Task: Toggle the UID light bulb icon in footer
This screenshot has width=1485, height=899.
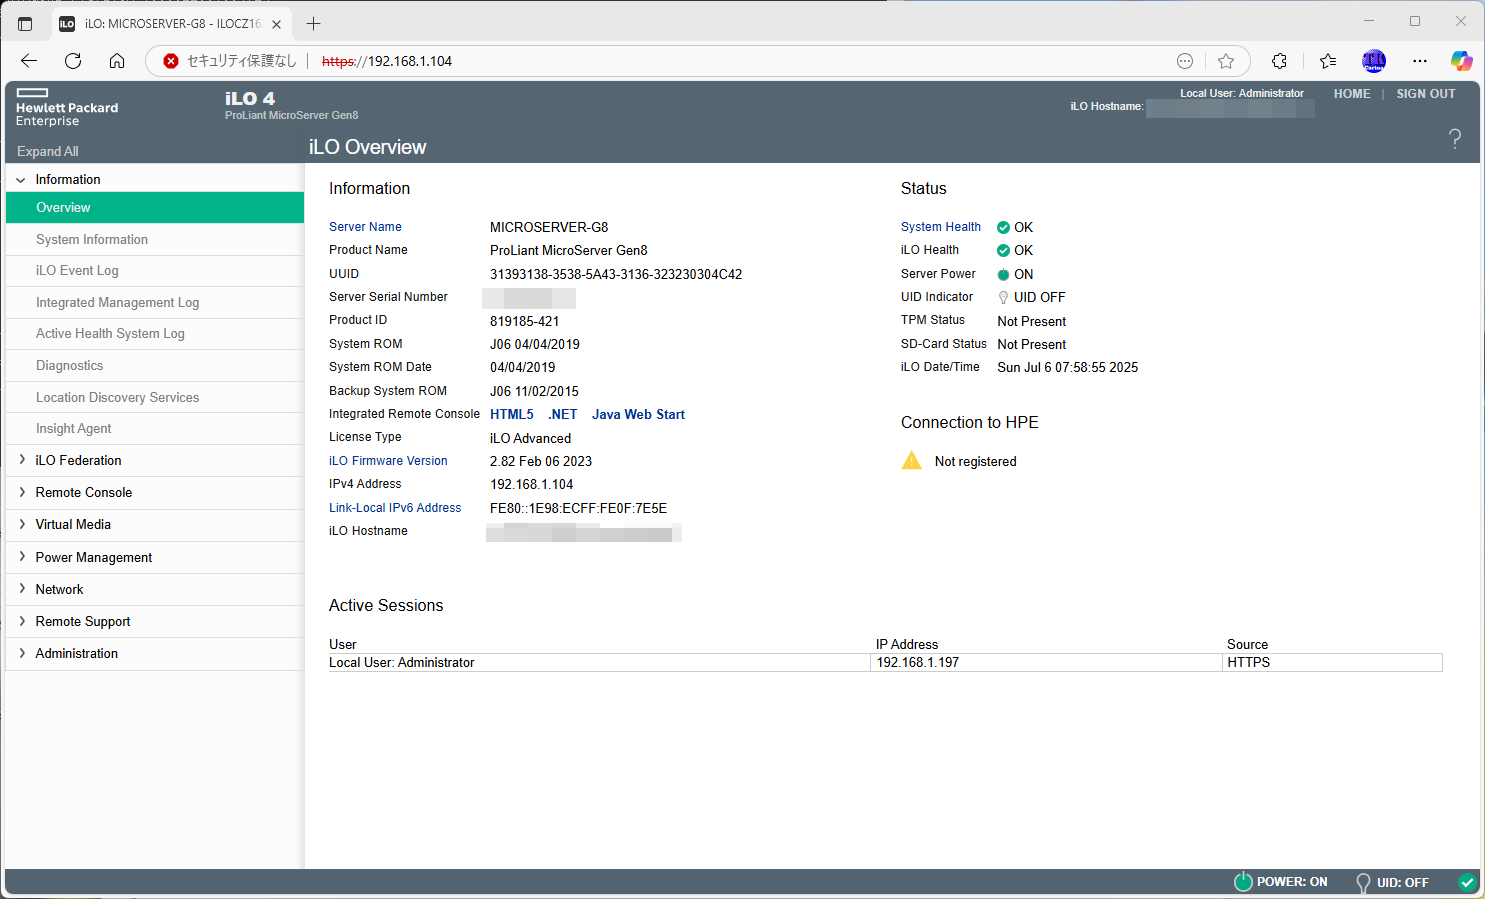Action: 1362,882
